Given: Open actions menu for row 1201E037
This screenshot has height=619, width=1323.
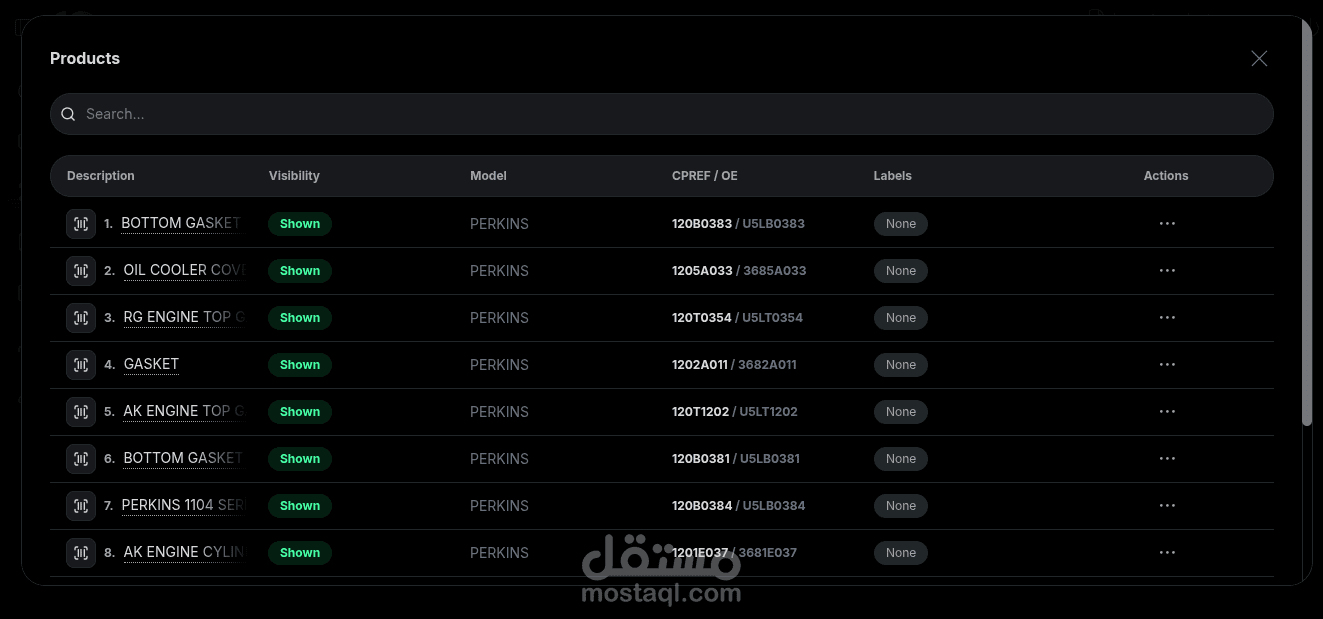Looking at the screenshot, I should (x=1167, y=553).
